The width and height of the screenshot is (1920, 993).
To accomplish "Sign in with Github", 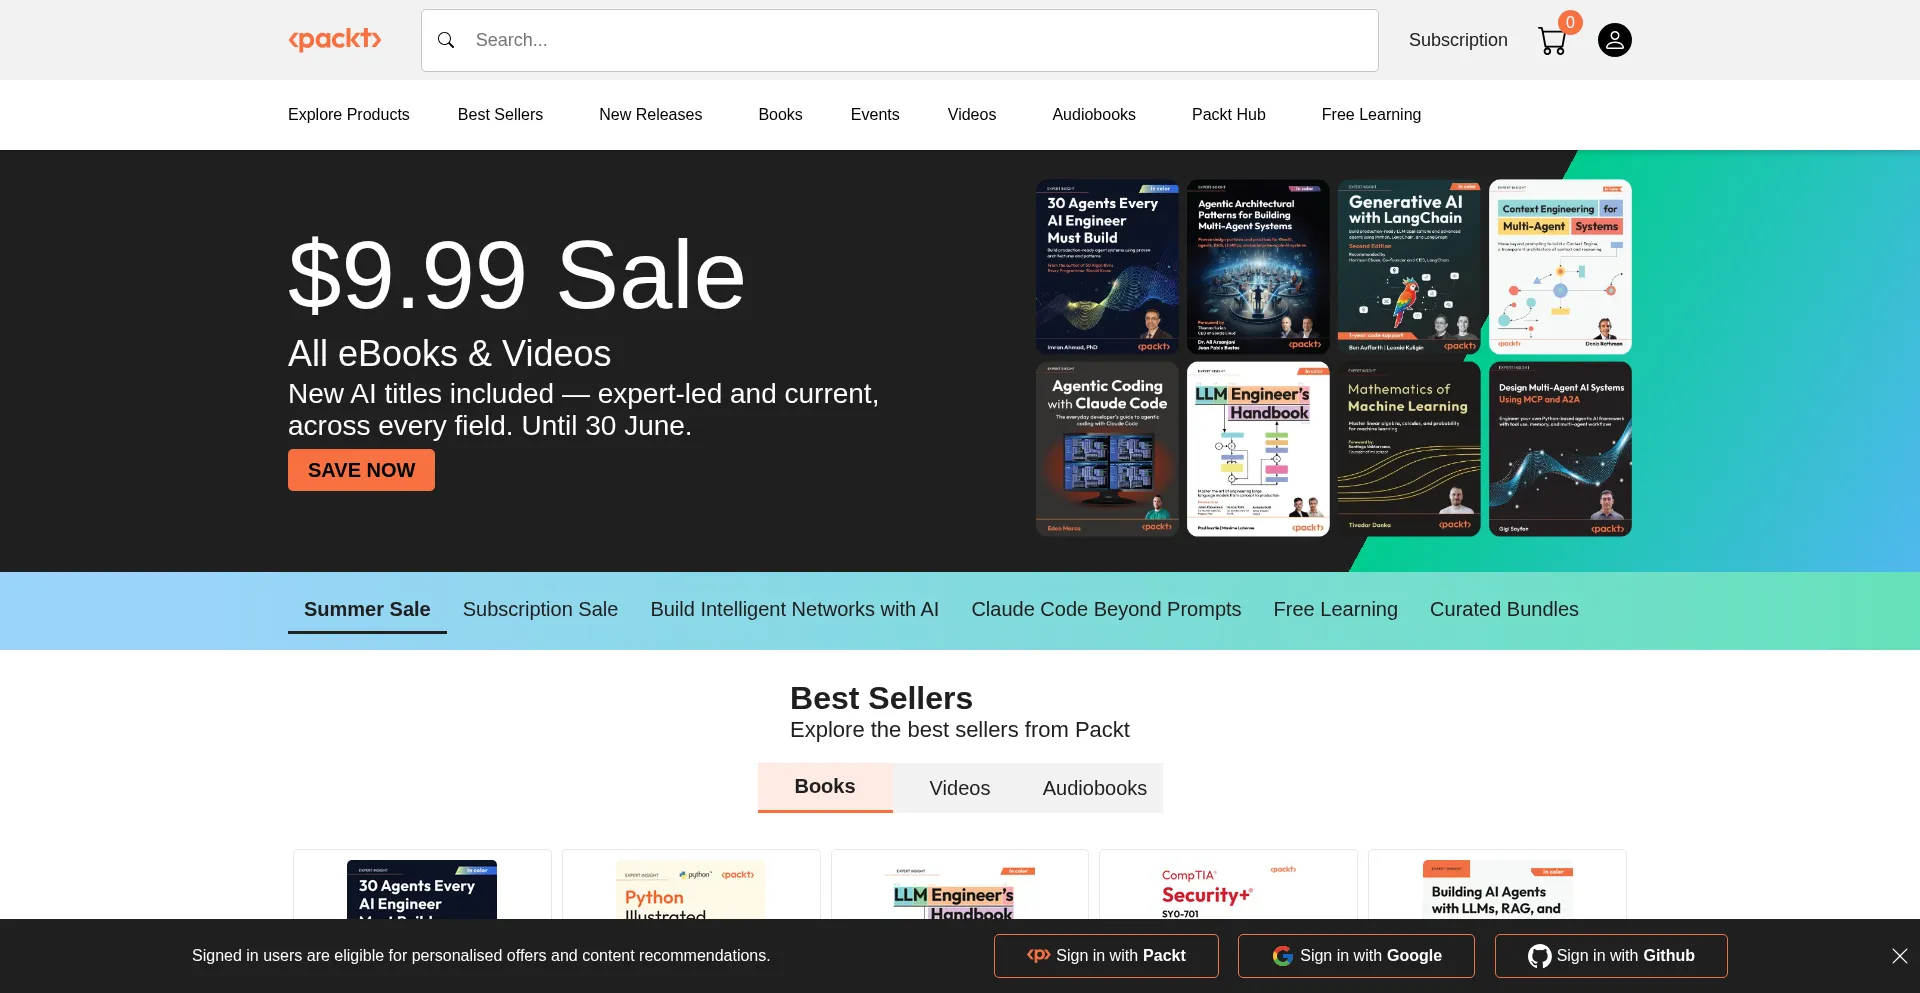I will click(x=1611, y=956).
